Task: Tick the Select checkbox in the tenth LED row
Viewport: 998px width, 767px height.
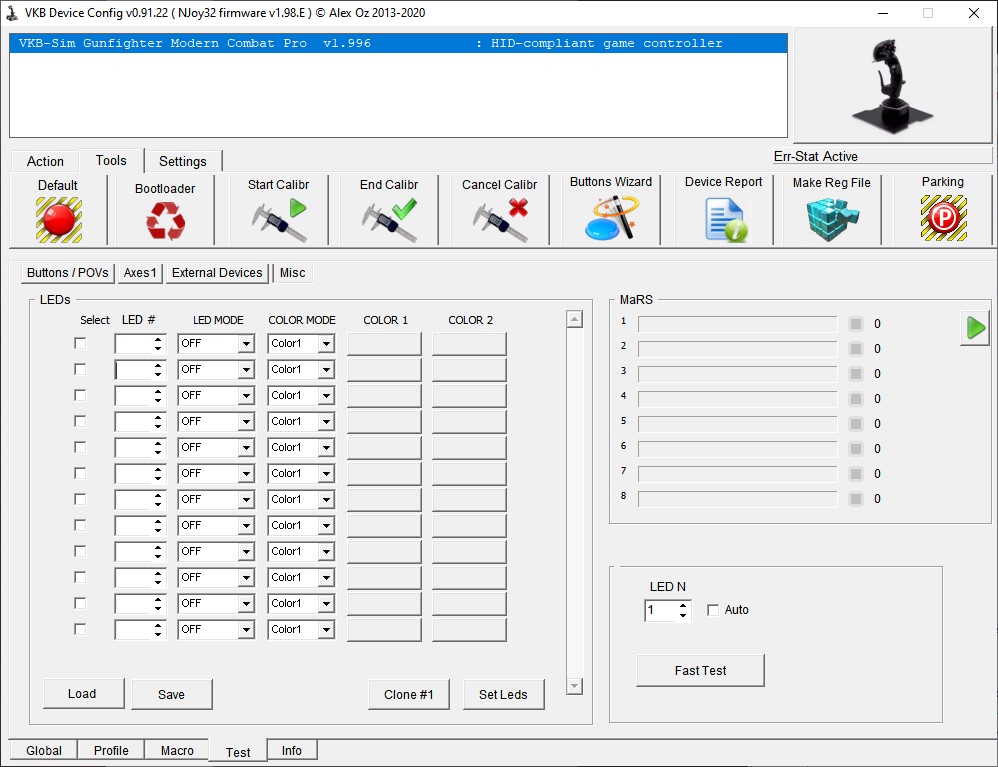Action: click(x=80, y=577)
